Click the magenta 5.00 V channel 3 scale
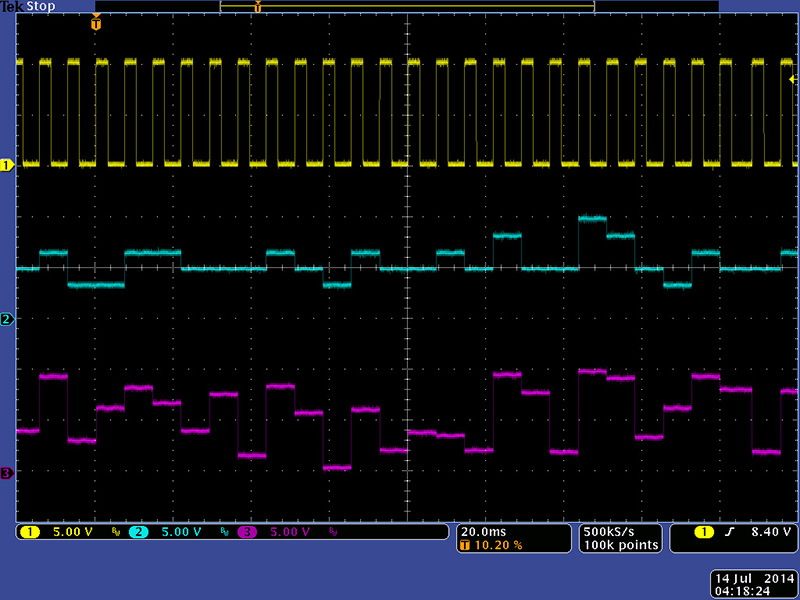 (x=290, y=532)
